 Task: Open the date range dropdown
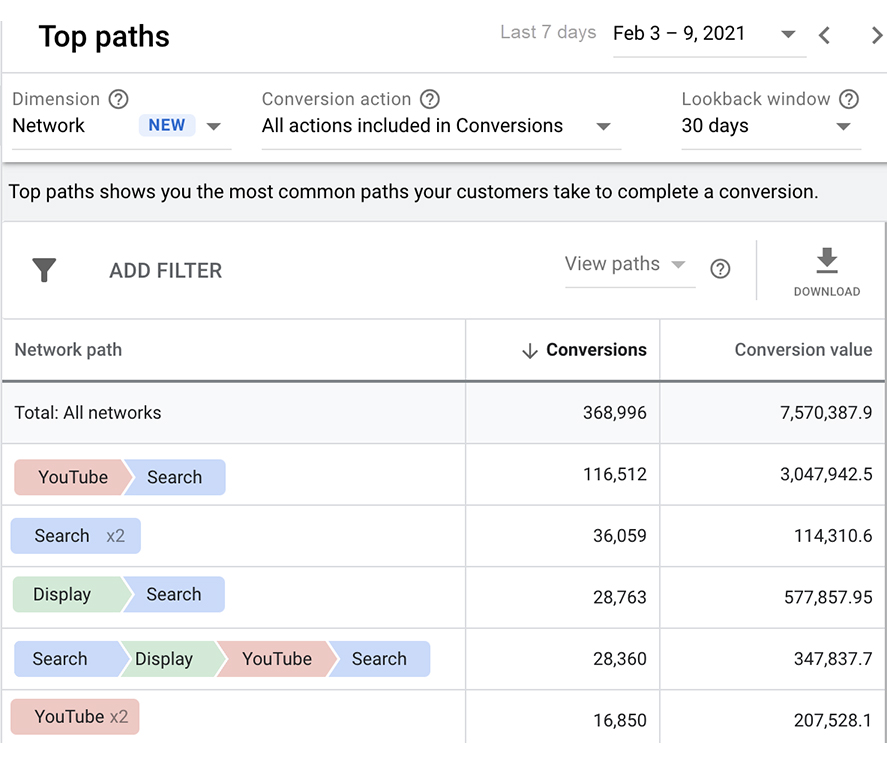click(709, 34)
